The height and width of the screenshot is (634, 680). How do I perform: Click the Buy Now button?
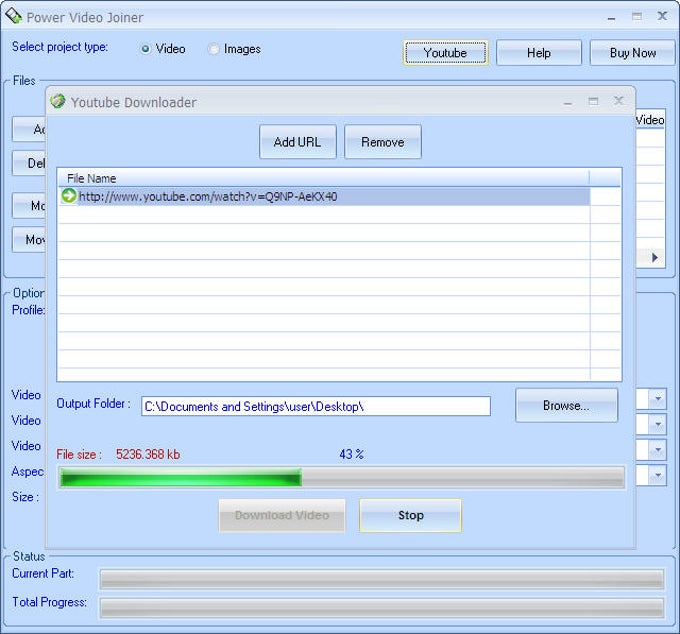pos(633,53)
